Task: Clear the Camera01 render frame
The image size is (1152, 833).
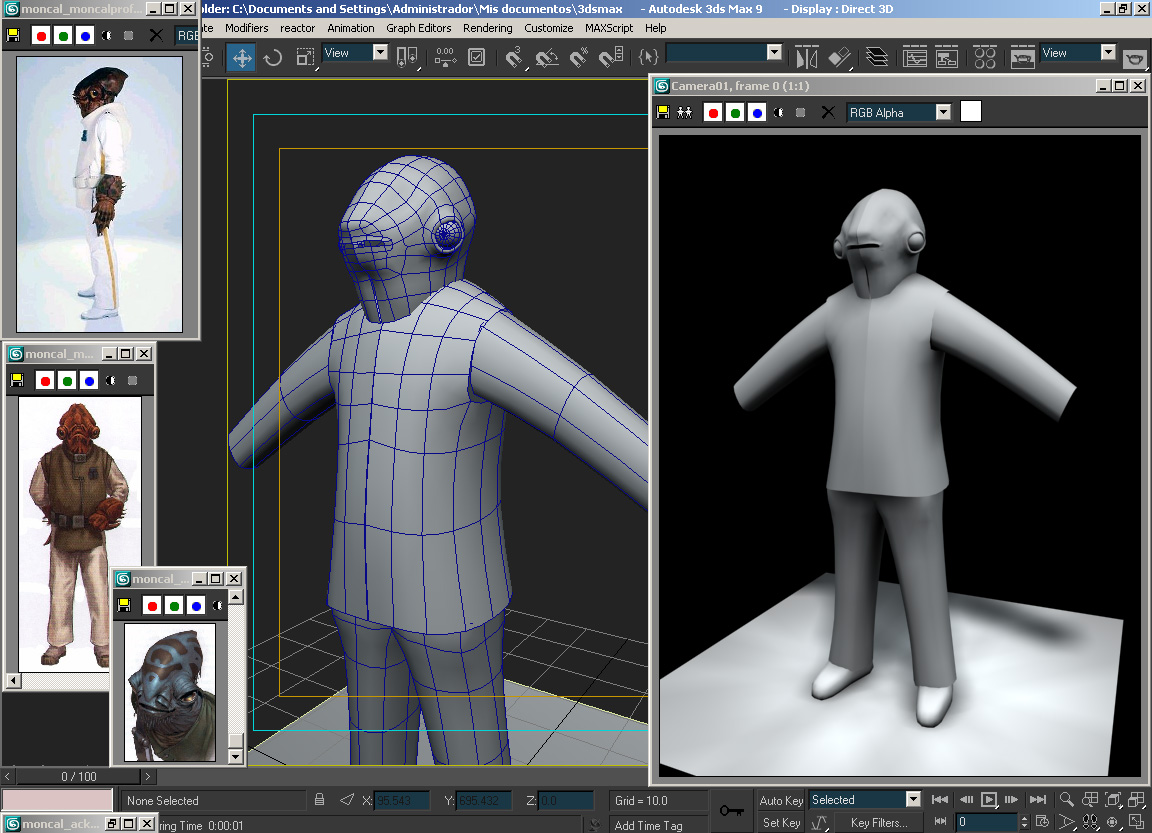Action: pyautogui.click(x=828, y=112)
